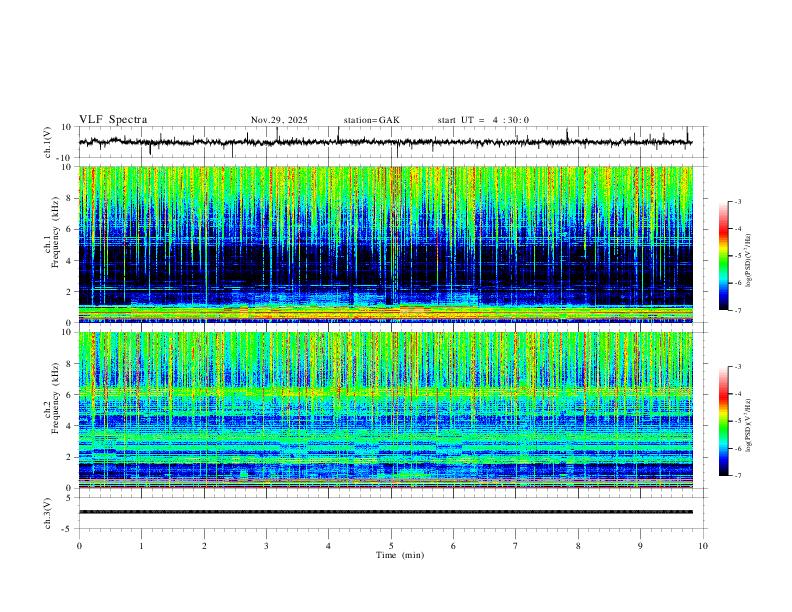
Task: Click the ch.3 thick black trace
Action: point(385,512)
